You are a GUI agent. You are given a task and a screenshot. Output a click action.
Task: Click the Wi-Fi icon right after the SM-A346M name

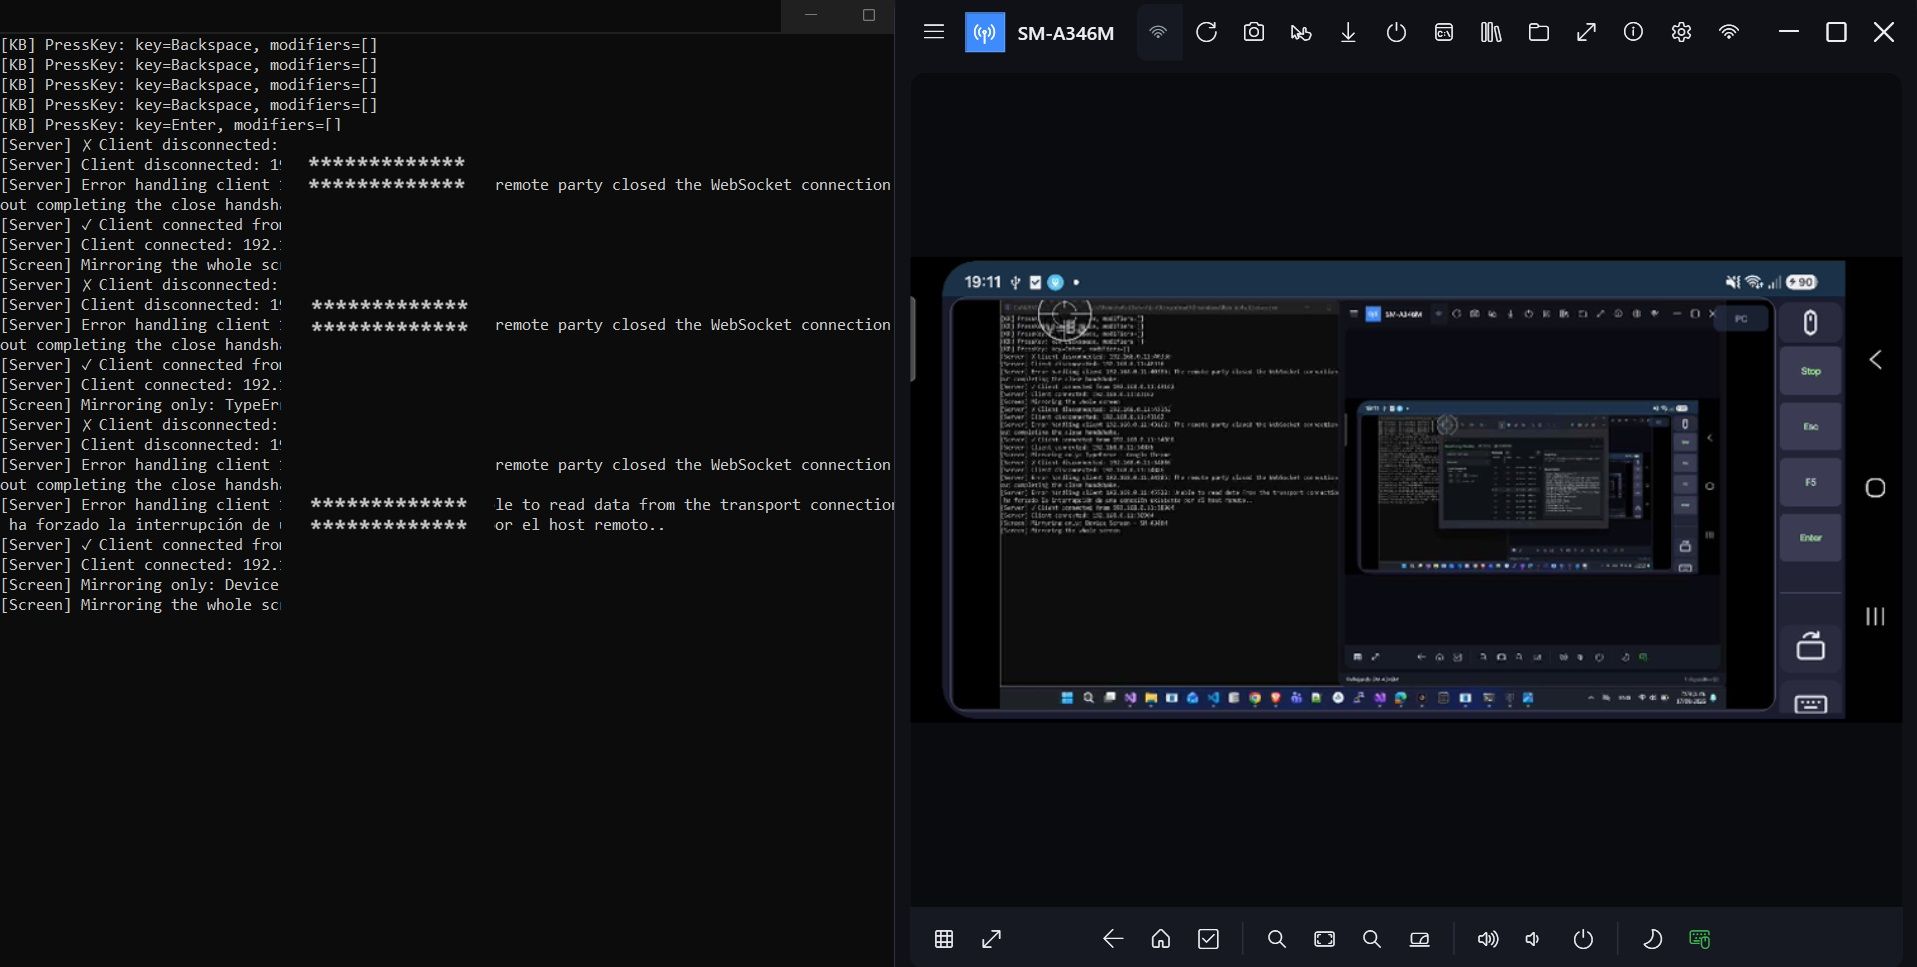(x=1158, y=32)
